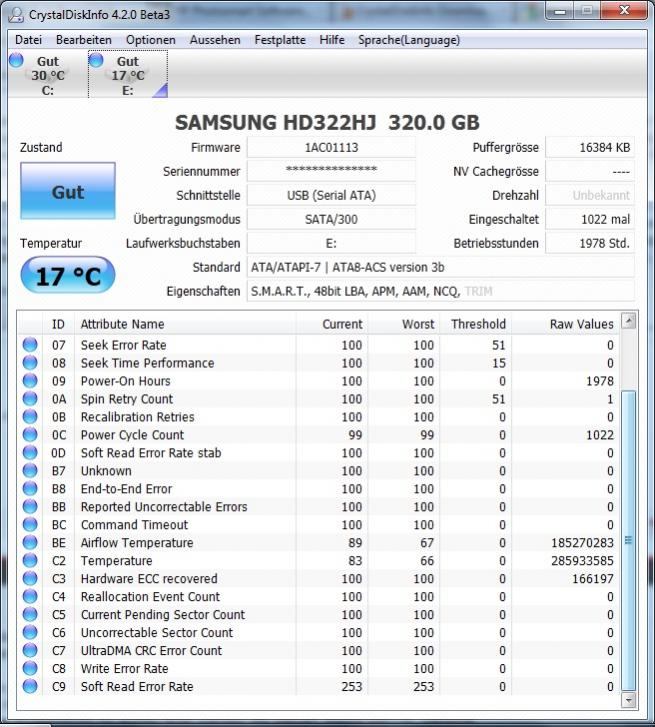Open the Sprache(Language) menu
Viewport: 655px width, 727px height.
[409, 40]
